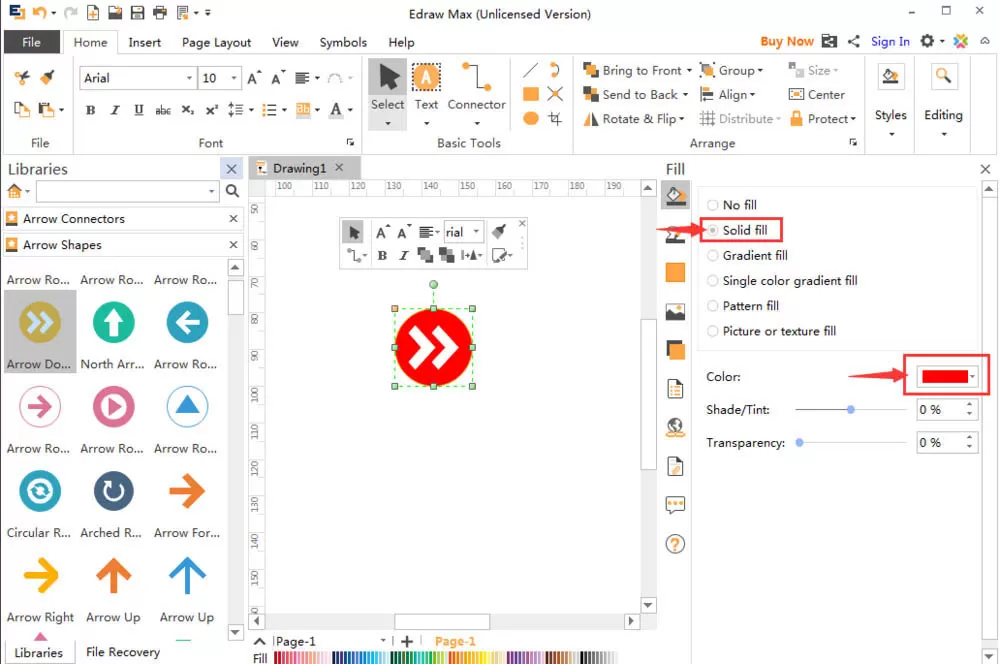
Task: Click the Center button in Arrange
Action: click(x=817, y=94)
